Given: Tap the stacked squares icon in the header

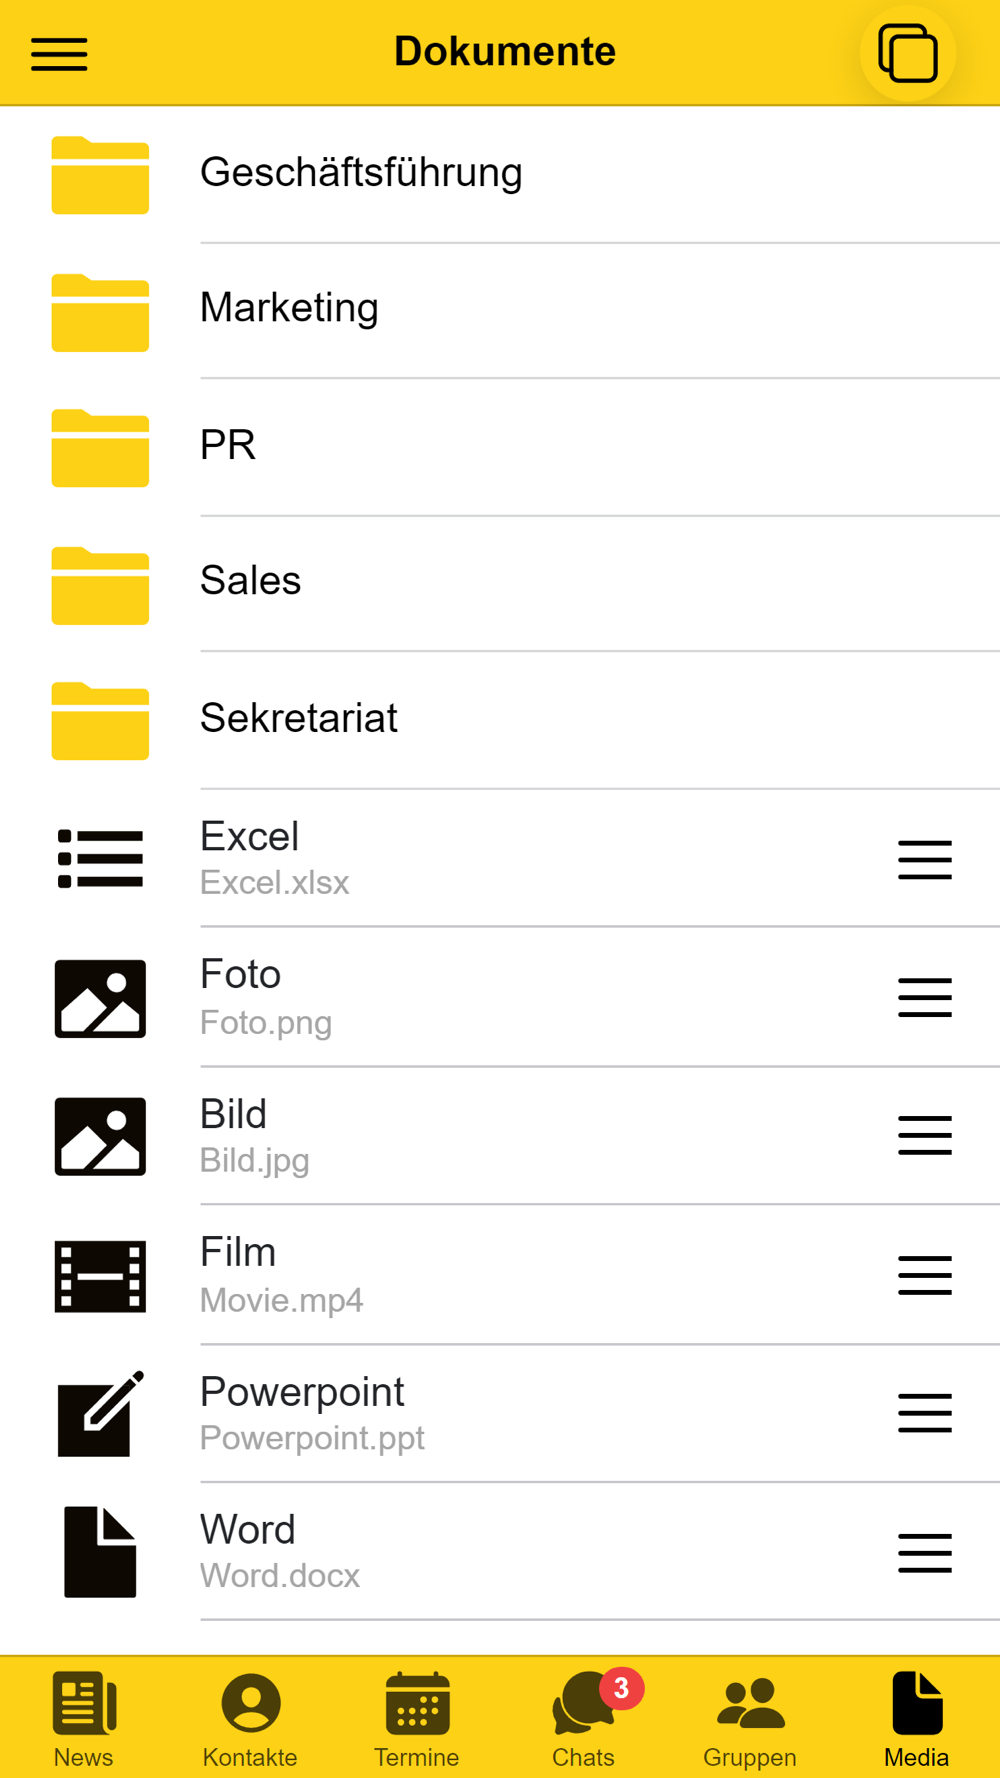Looking at the screenshot, I should click(x=907, y=54).
